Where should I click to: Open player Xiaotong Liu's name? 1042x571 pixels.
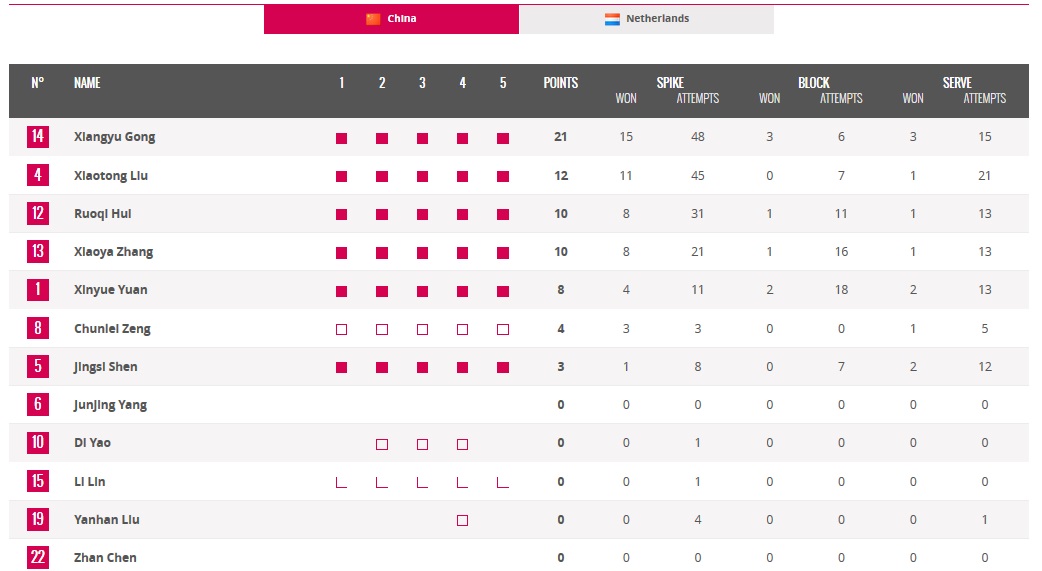(x=110, y=176)
